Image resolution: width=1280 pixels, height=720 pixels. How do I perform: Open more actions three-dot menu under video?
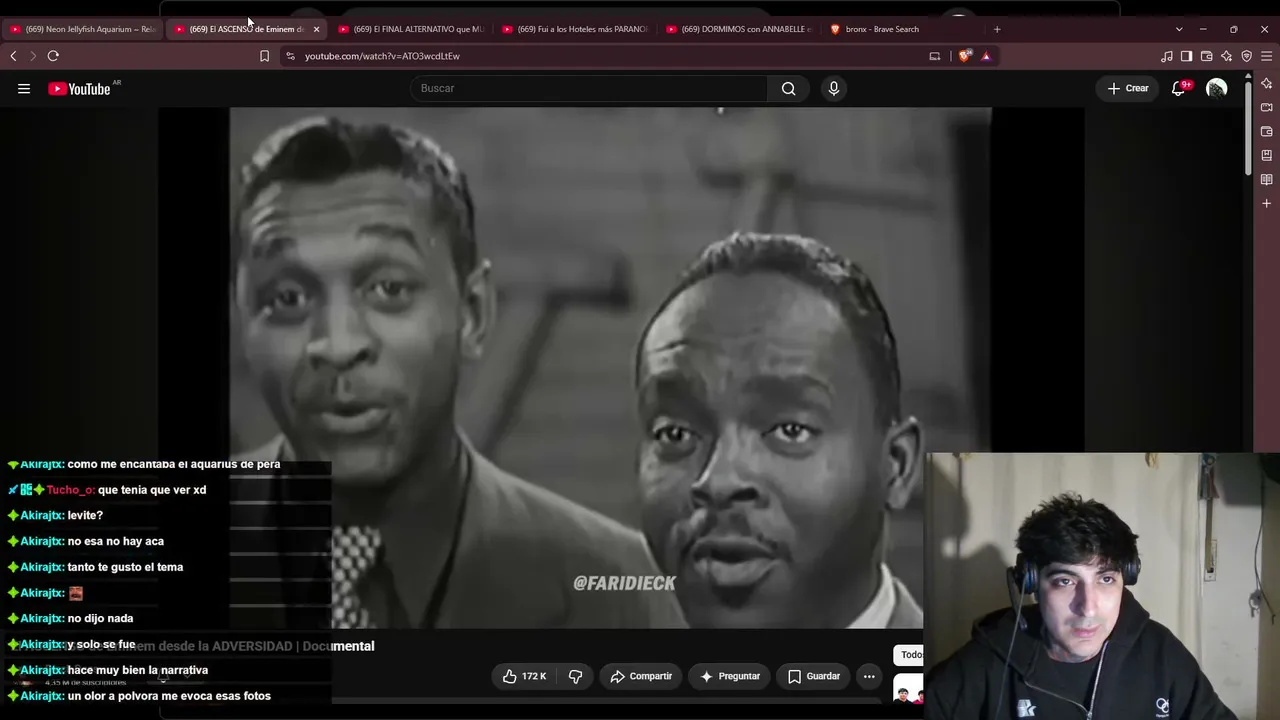[x=869, y=677]
